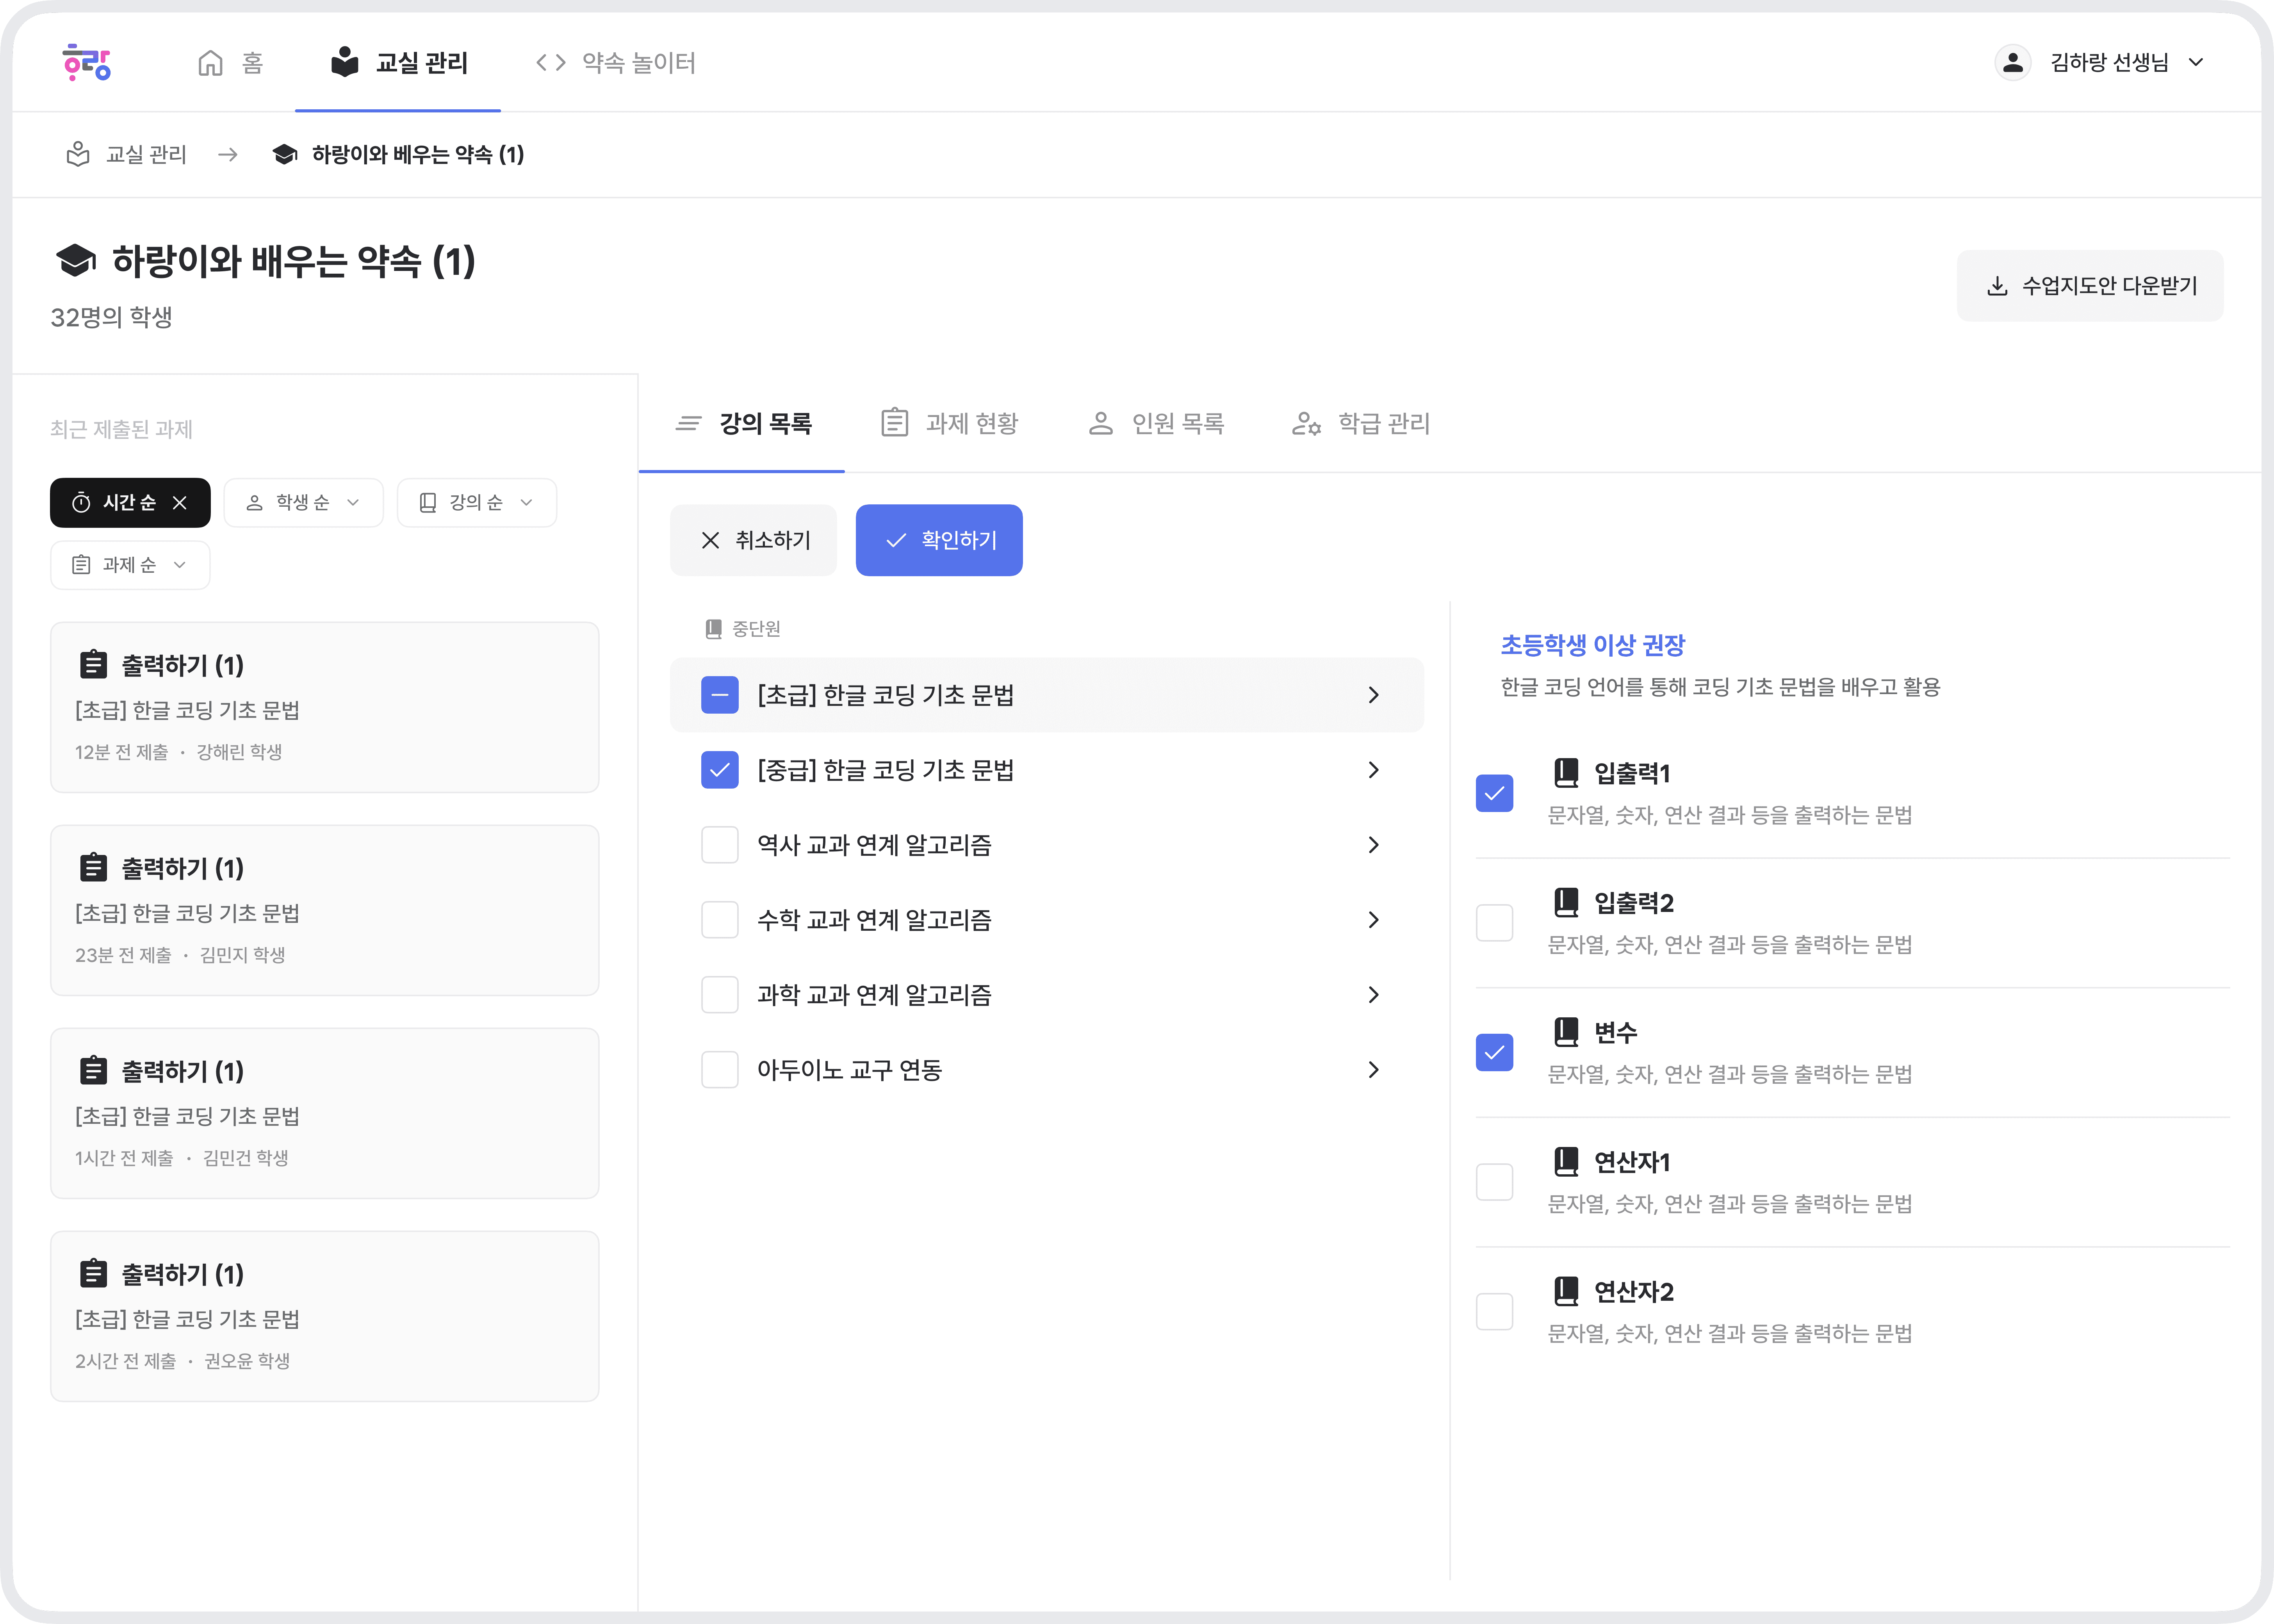Expand 역사 교과 연계 알고리즘 chevron

1374,845
